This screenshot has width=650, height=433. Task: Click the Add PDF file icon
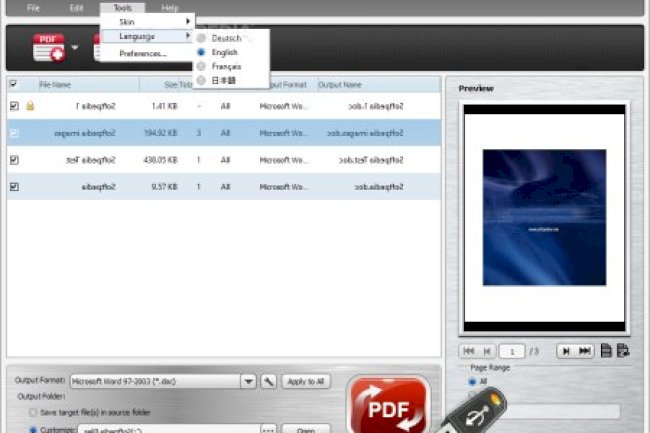pyautogui.click(x=48, y=47)
